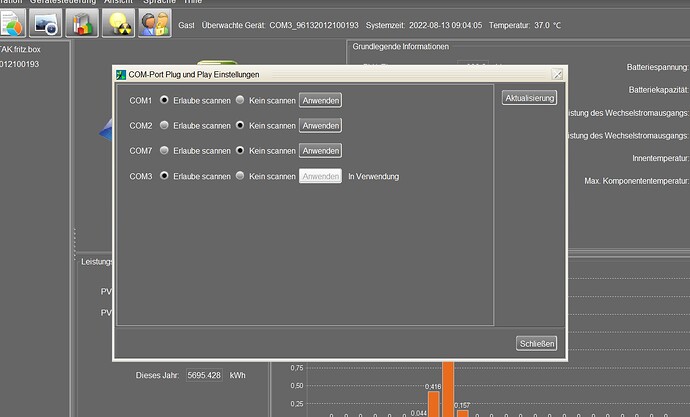Click the Schließen button
Viewport: 690px width, 417px height.
coord(536,344)
